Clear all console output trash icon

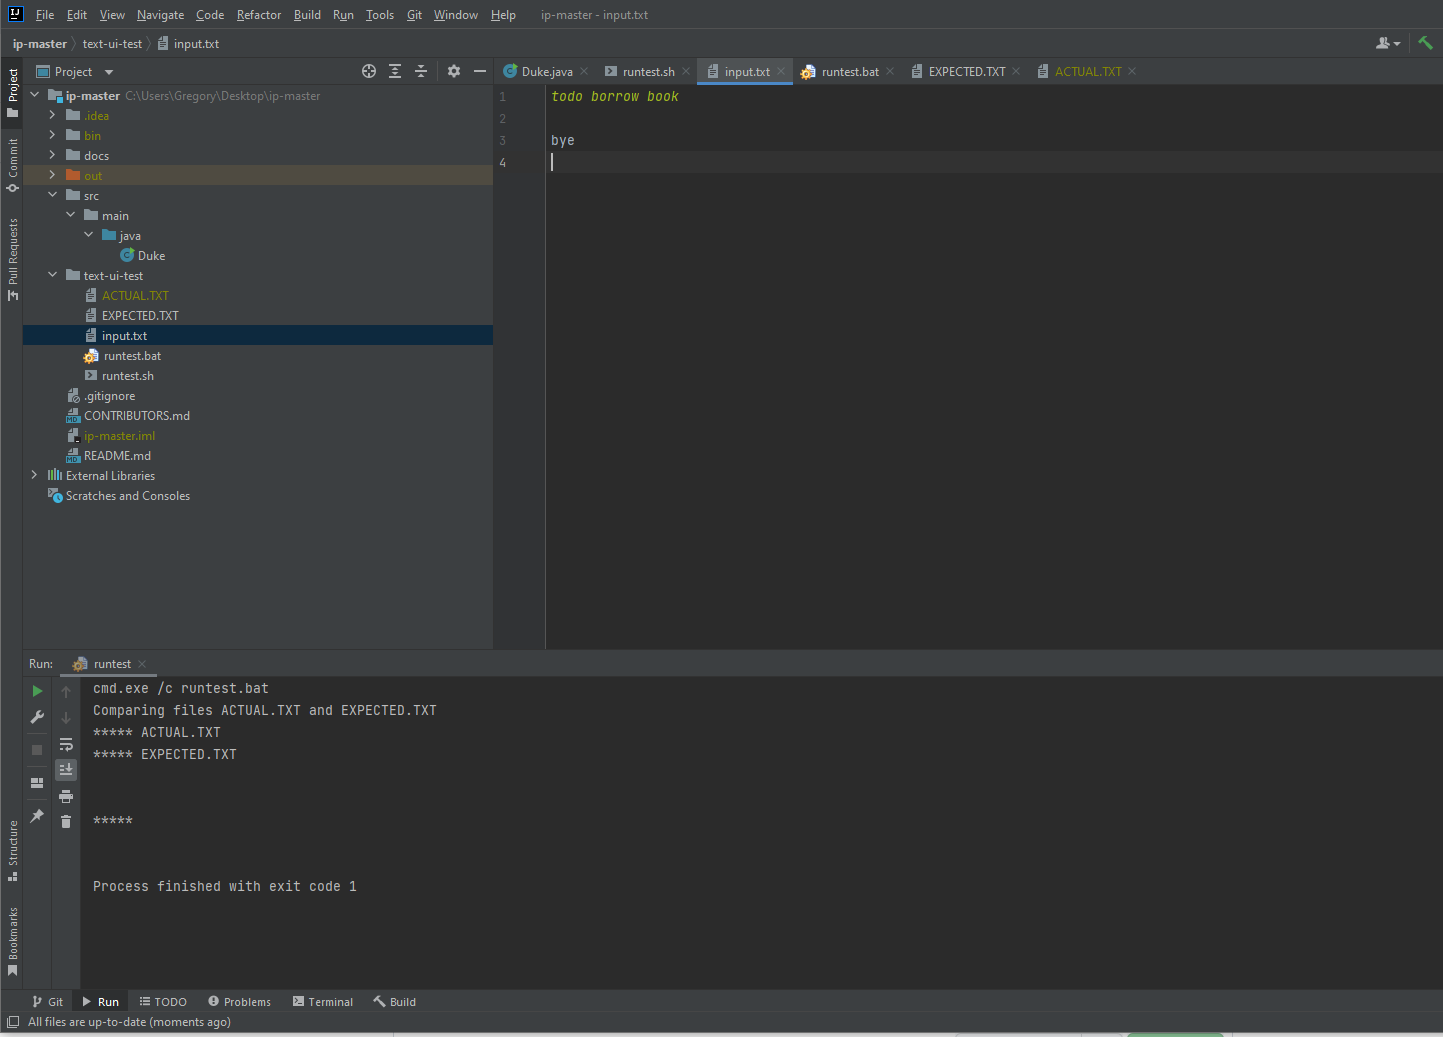(66, 821)
